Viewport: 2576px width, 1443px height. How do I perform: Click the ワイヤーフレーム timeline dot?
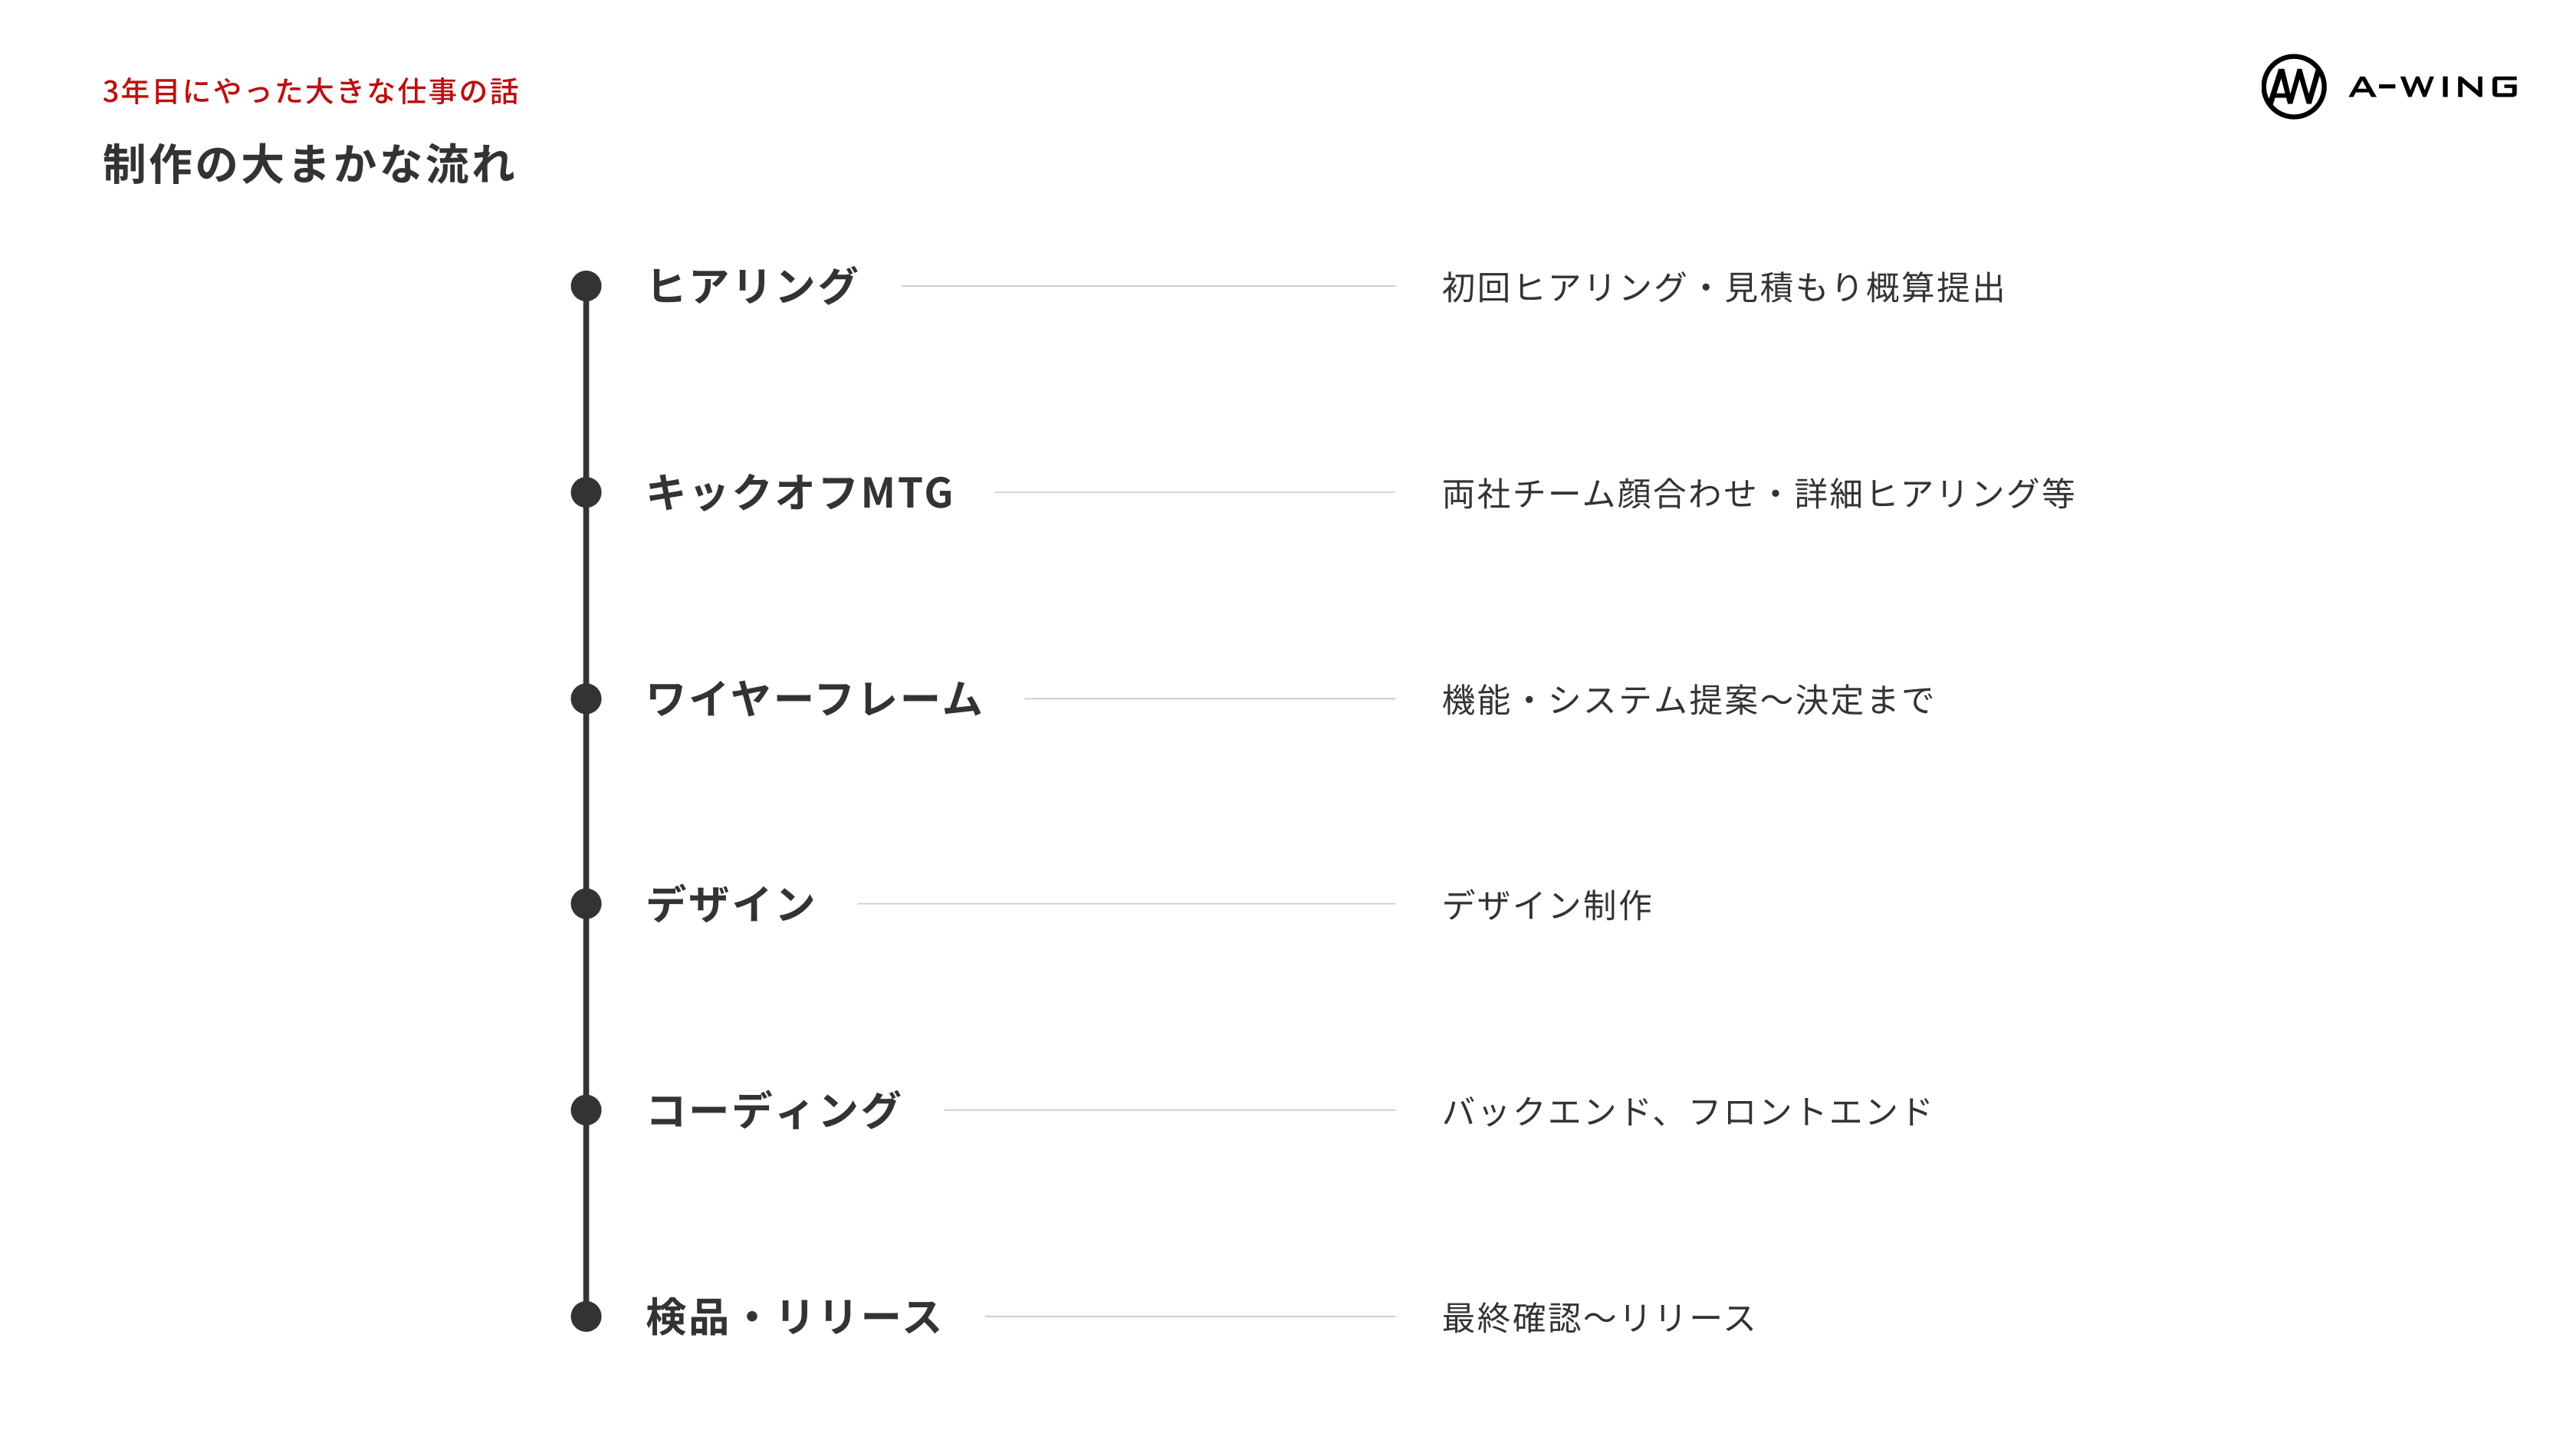(x=586, y=698)
